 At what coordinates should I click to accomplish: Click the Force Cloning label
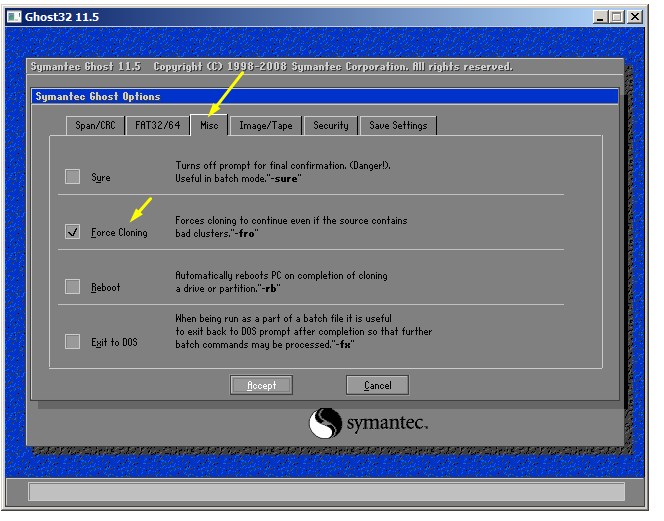point(119,233)
